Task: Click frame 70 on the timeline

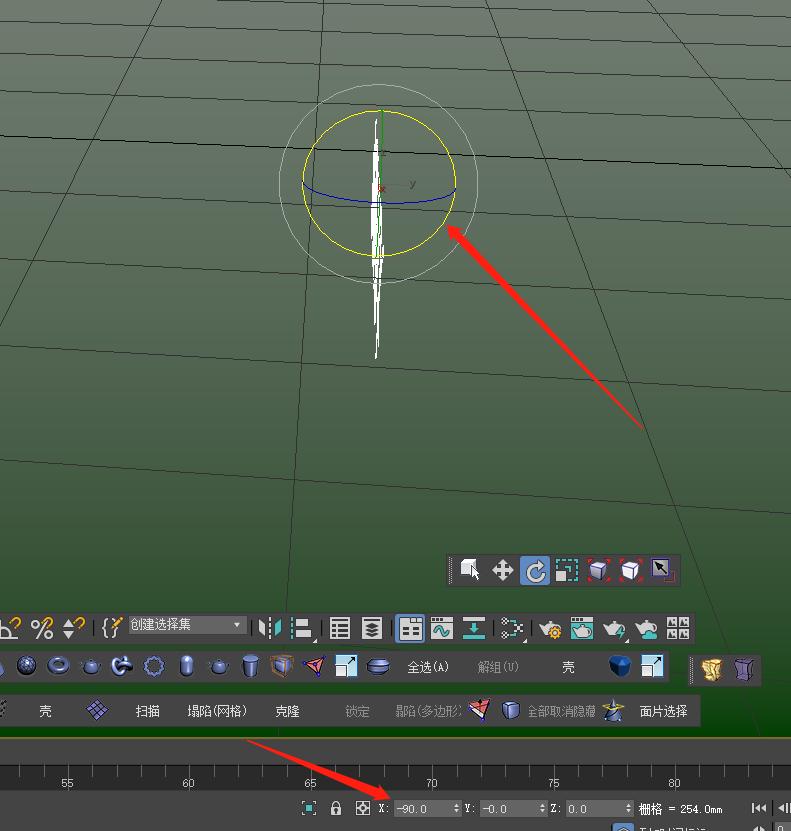Action: [x=431, y=783]
